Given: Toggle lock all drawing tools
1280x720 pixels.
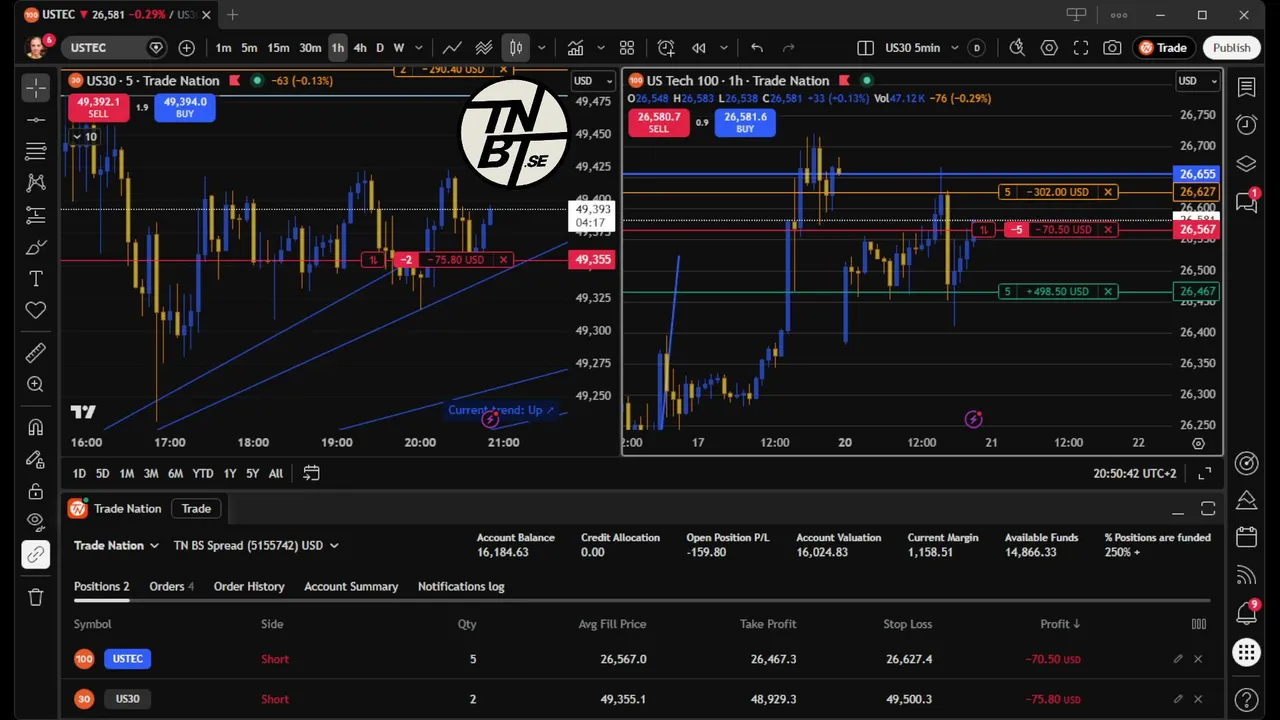Looking at the screenshot, I should [36, 491].
